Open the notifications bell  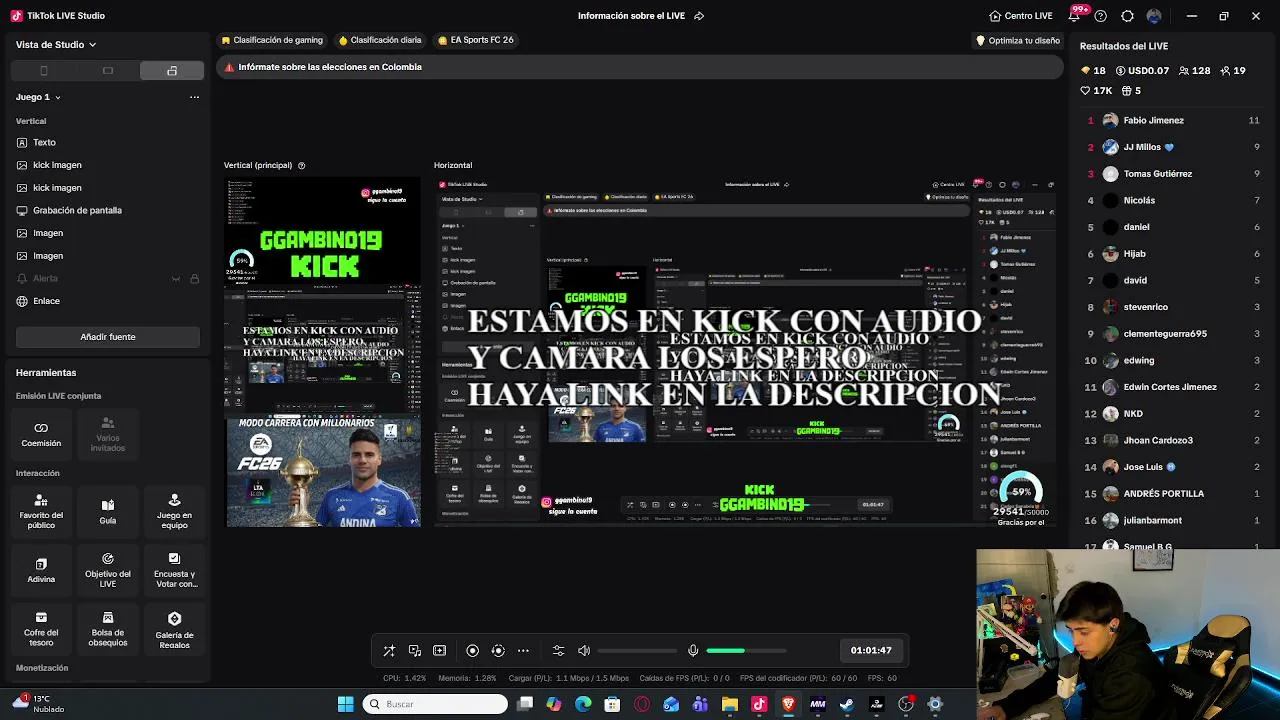pos(1076,16)
